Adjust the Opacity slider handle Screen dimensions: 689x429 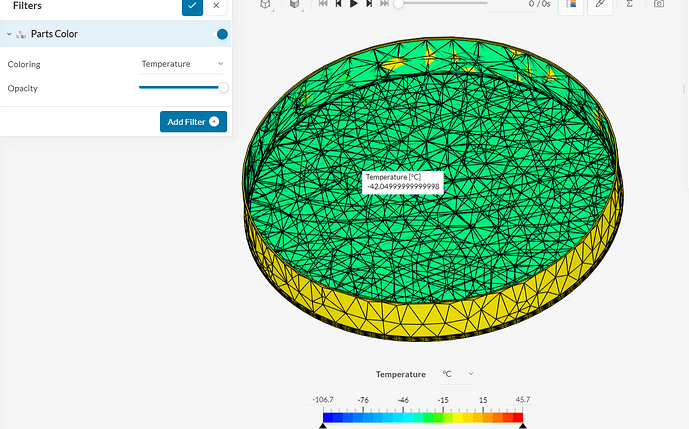pyautogui.click(x=223, y=87)
